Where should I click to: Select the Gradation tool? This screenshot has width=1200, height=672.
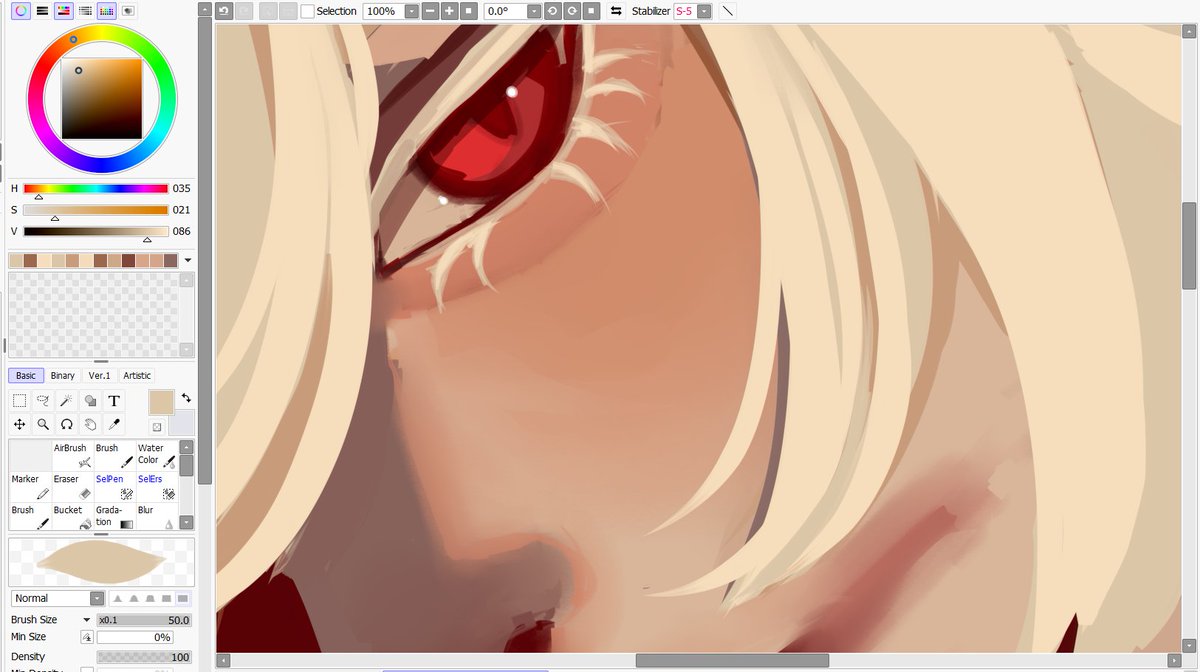coord(114,516)
